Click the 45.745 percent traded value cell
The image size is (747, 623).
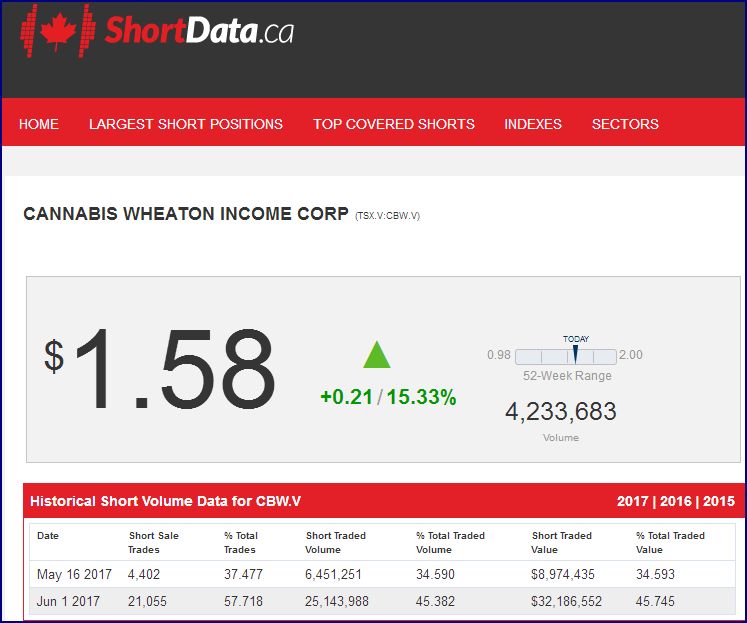656,602
